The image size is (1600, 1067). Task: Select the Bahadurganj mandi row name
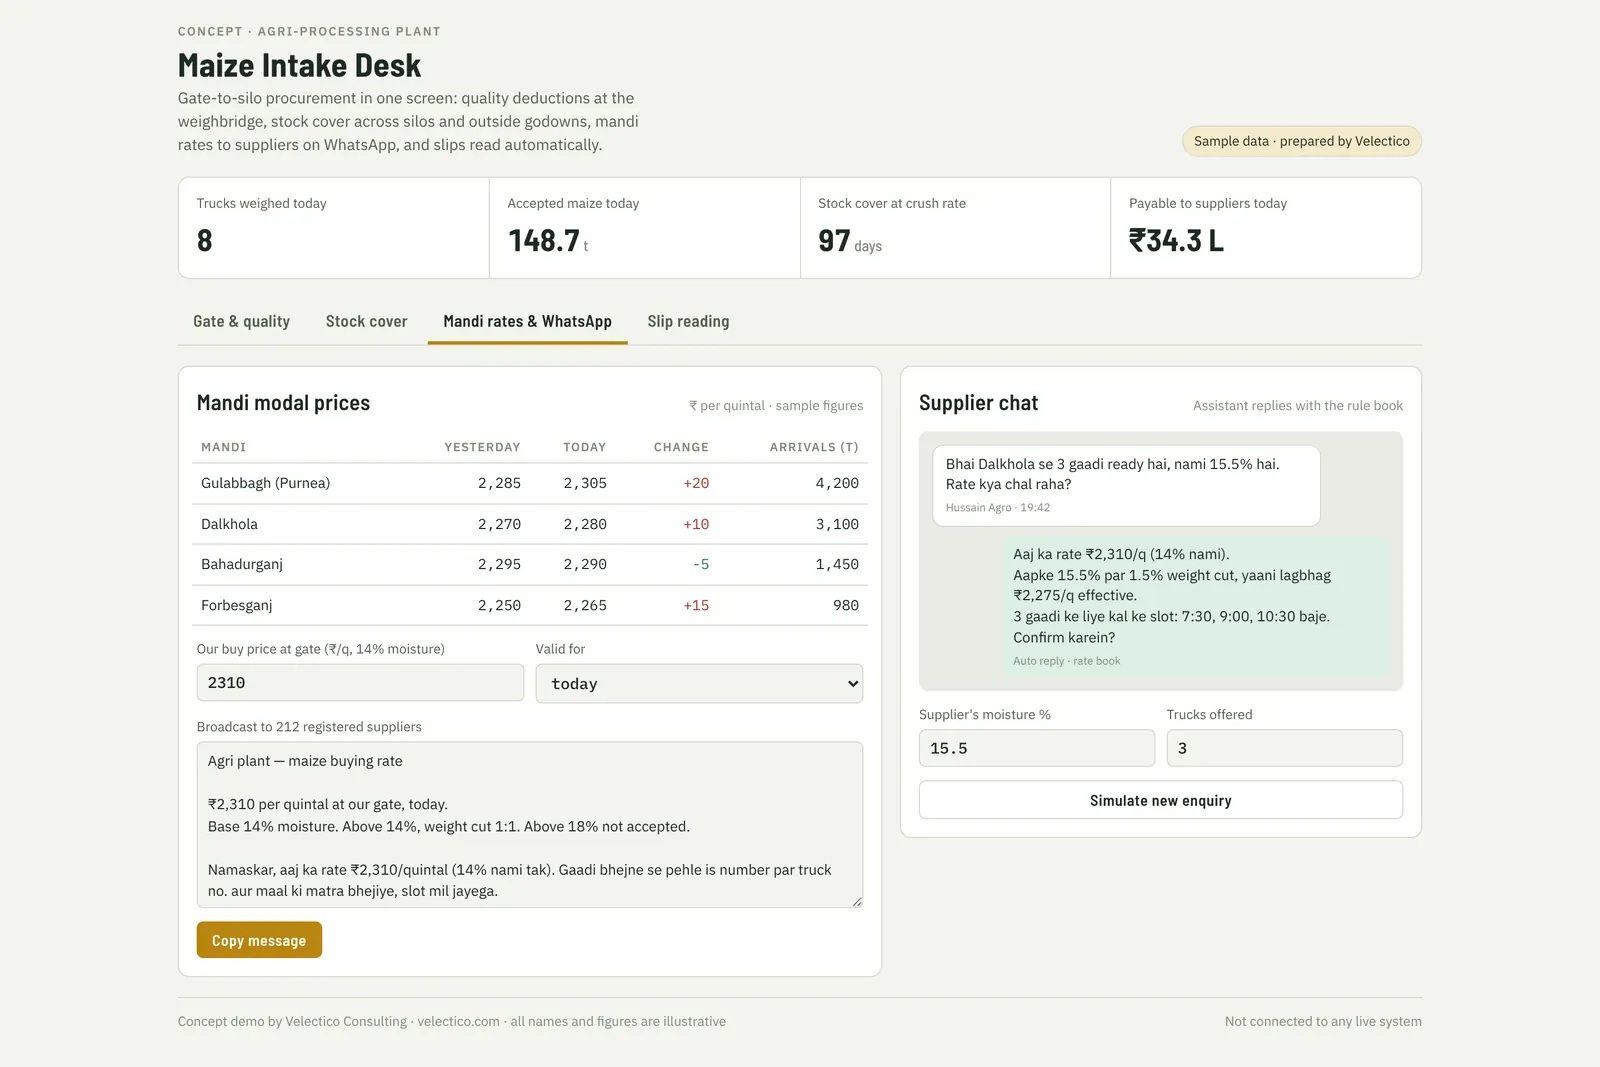242,564
